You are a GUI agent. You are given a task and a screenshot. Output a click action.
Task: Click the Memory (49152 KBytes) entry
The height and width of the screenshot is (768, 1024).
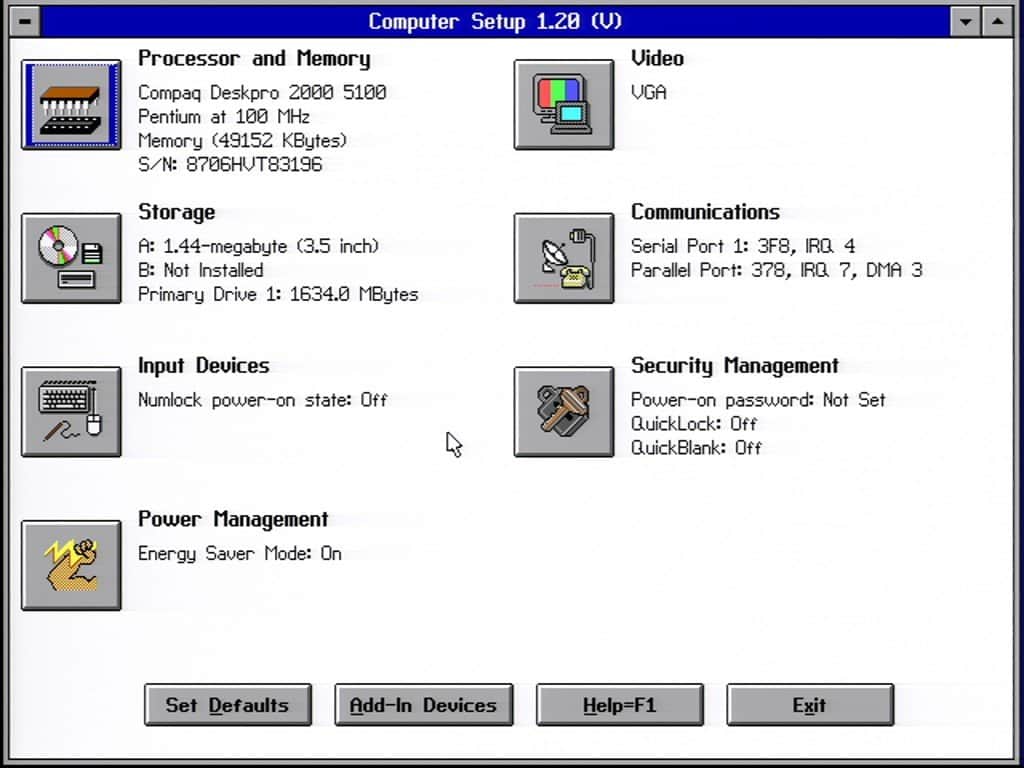pyautogui.click(x=242, y=140)
